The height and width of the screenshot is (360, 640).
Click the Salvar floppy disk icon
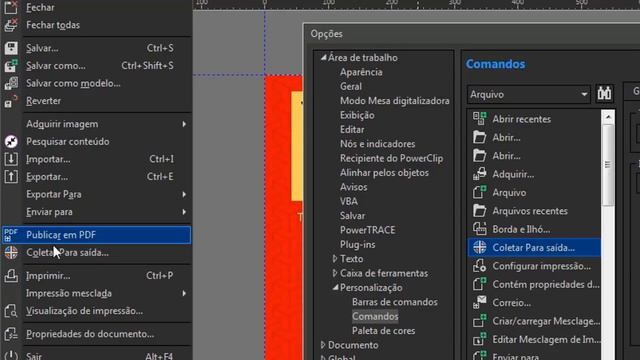tap(11, 48)
